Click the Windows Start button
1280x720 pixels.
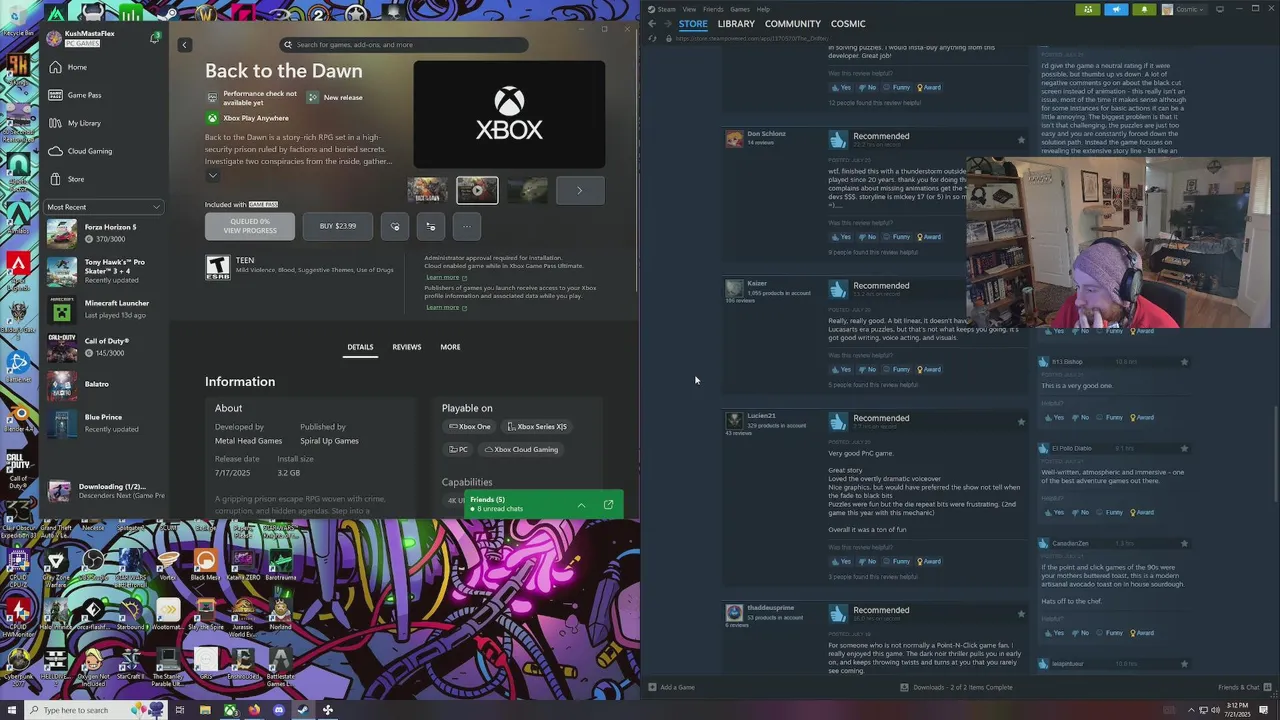coord(11,710)
